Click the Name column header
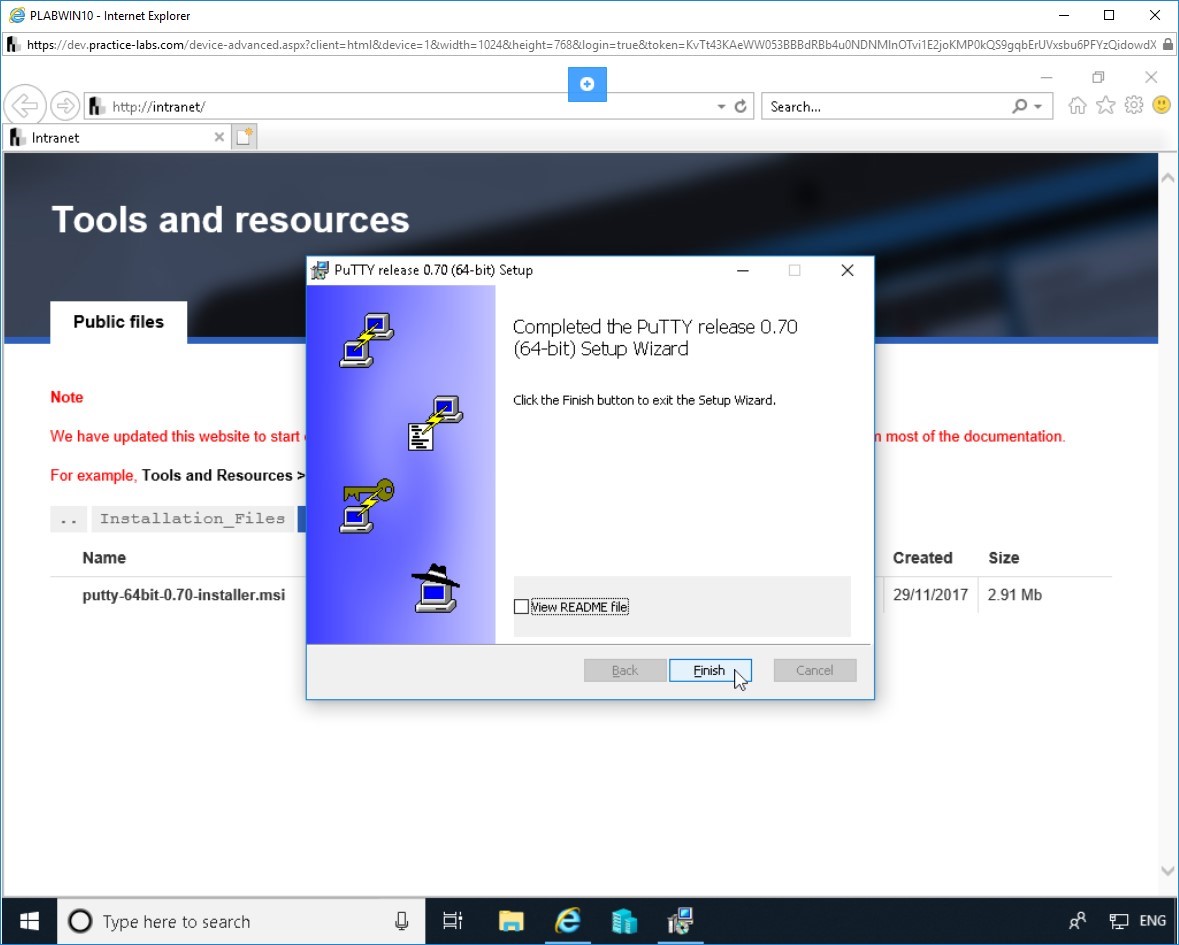The width and height of the screenshot is (1179, 945). click(x=104, y=558)
